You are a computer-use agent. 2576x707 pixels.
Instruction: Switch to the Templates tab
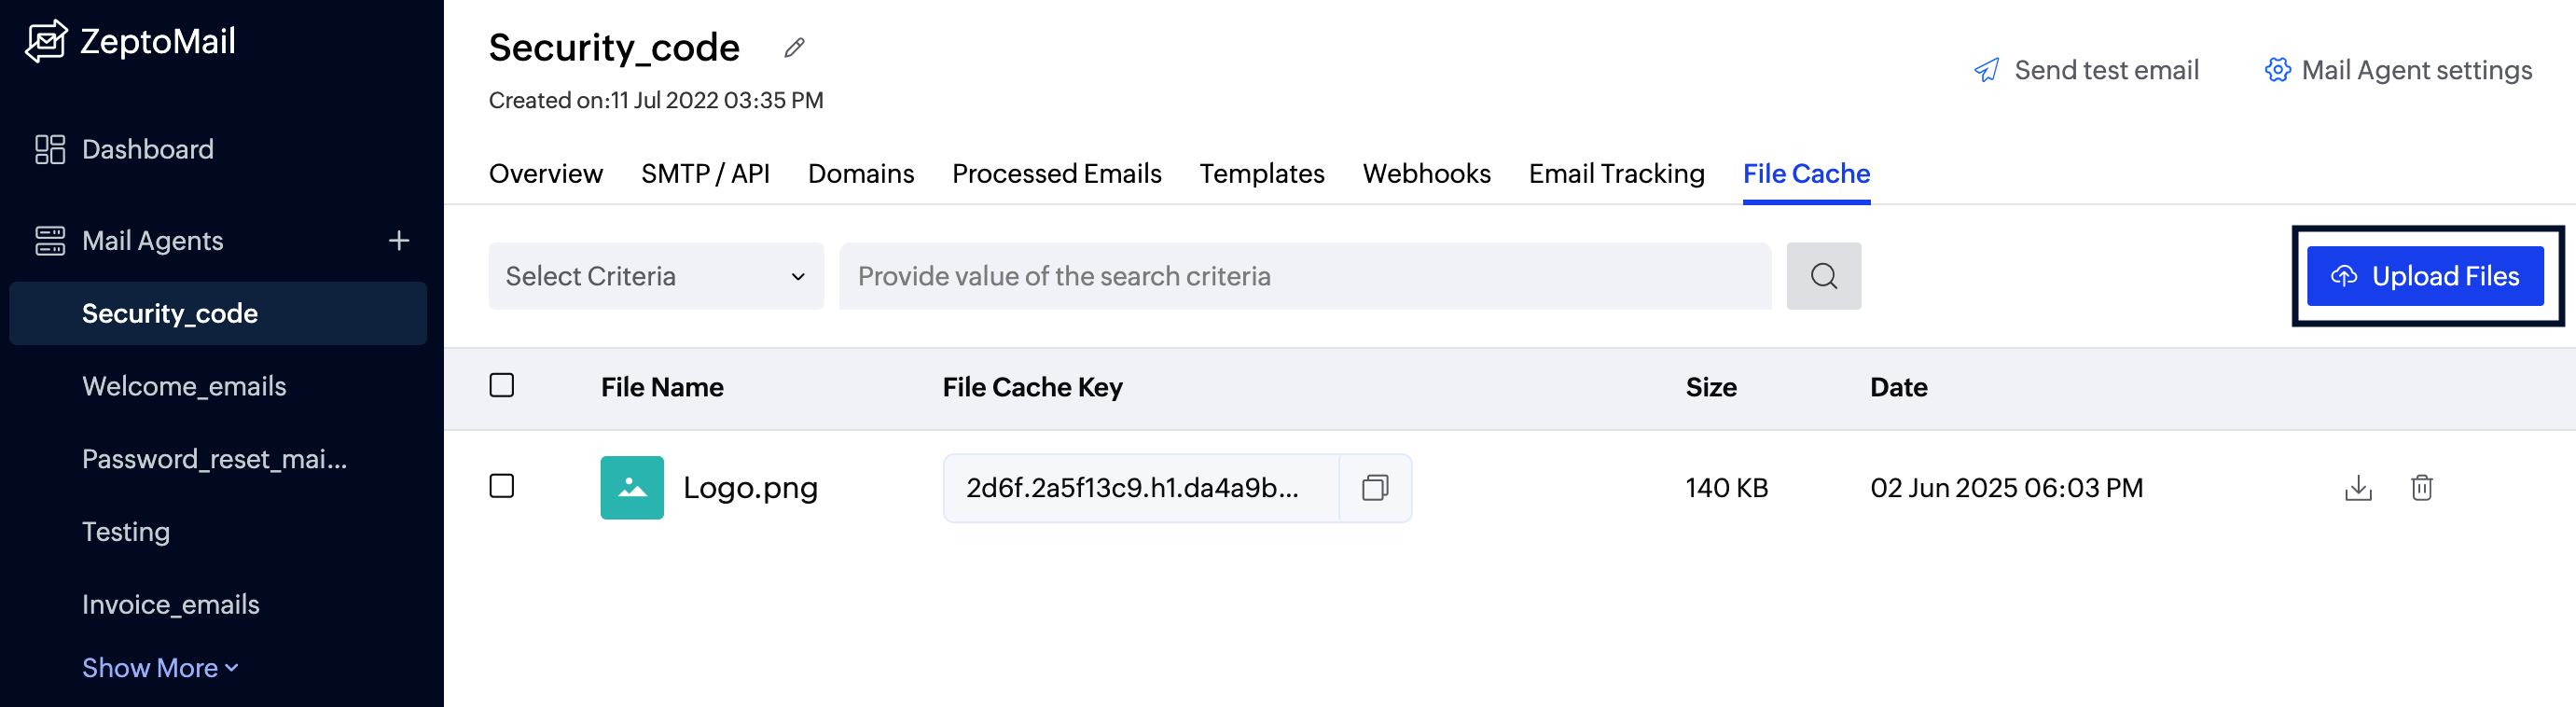1262,174
